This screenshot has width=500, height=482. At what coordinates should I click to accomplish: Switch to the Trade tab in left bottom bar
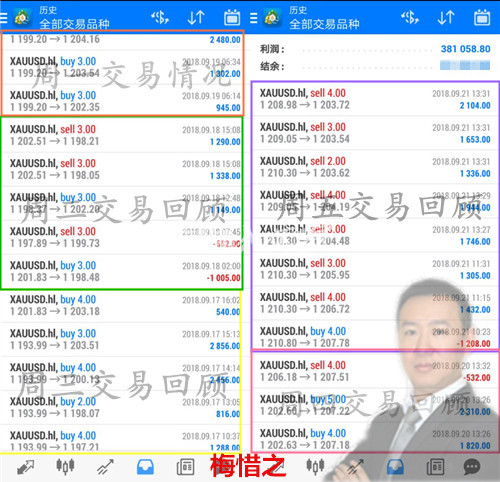coord(105,467)
